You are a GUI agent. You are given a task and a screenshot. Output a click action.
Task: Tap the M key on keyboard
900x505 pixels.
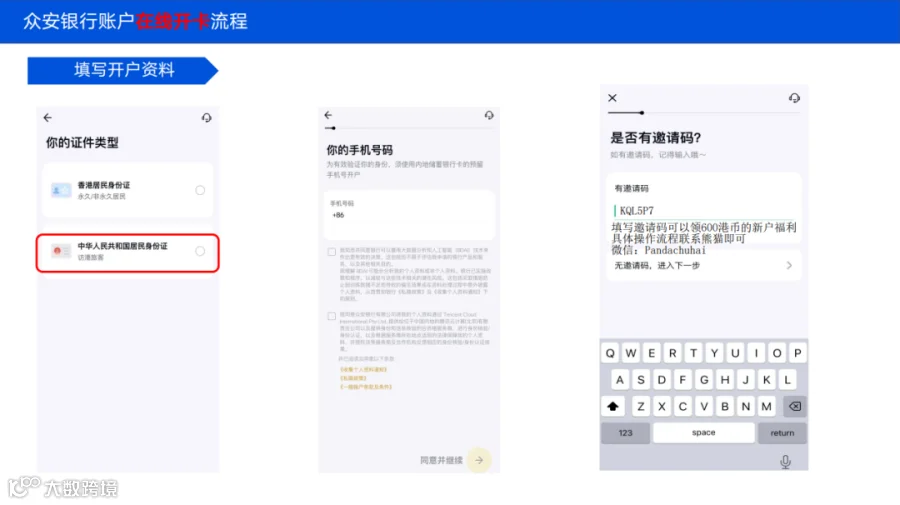tap(766, 406)
